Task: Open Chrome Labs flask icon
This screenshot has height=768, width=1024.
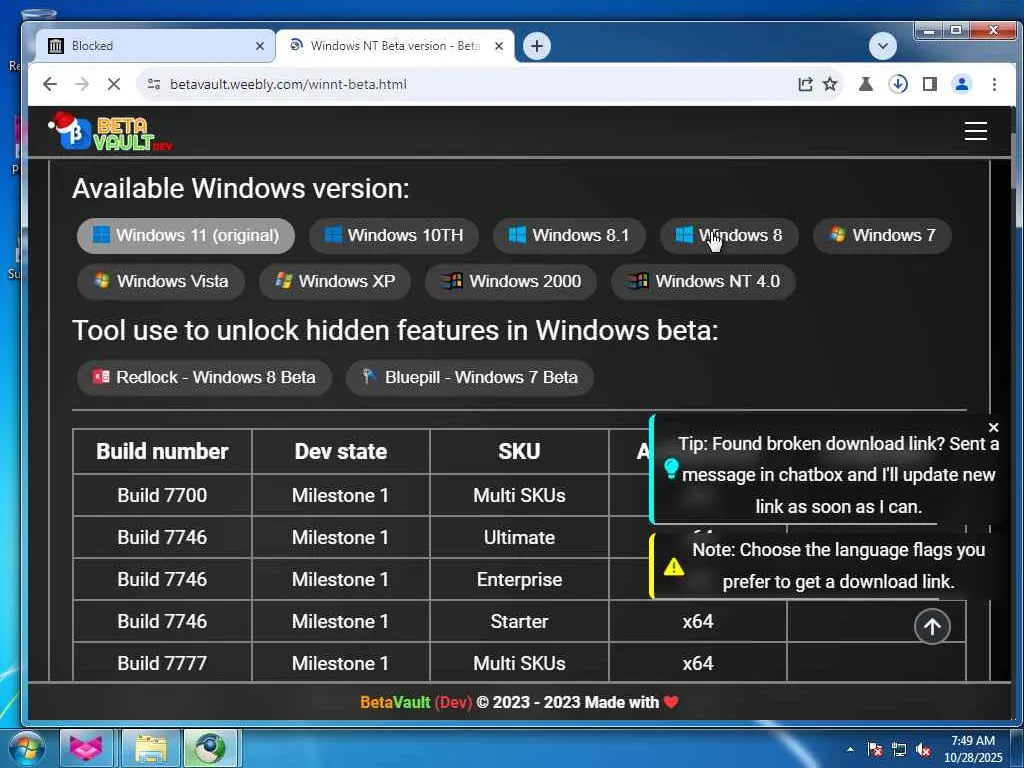Action: click(x=866, y=84)
